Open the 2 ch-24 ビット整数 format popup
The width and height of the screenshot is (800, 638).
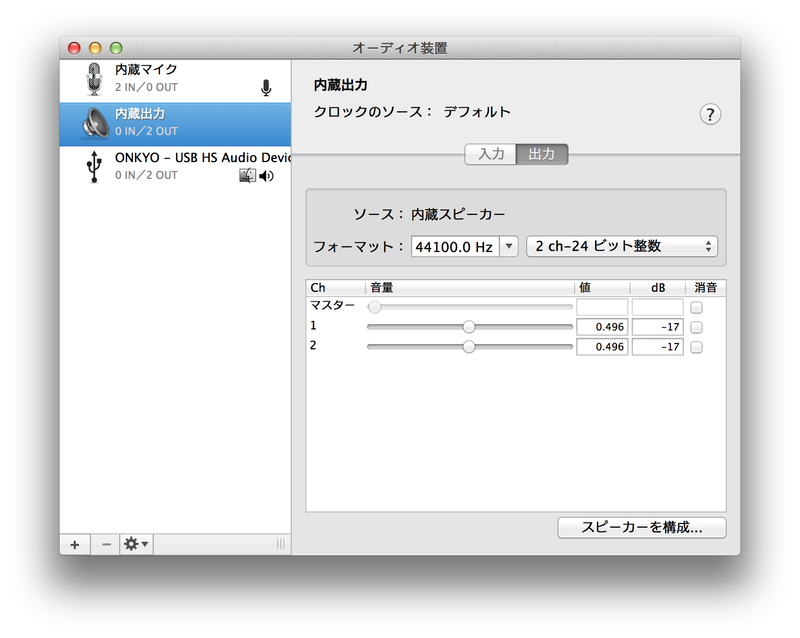click(621, 247)
